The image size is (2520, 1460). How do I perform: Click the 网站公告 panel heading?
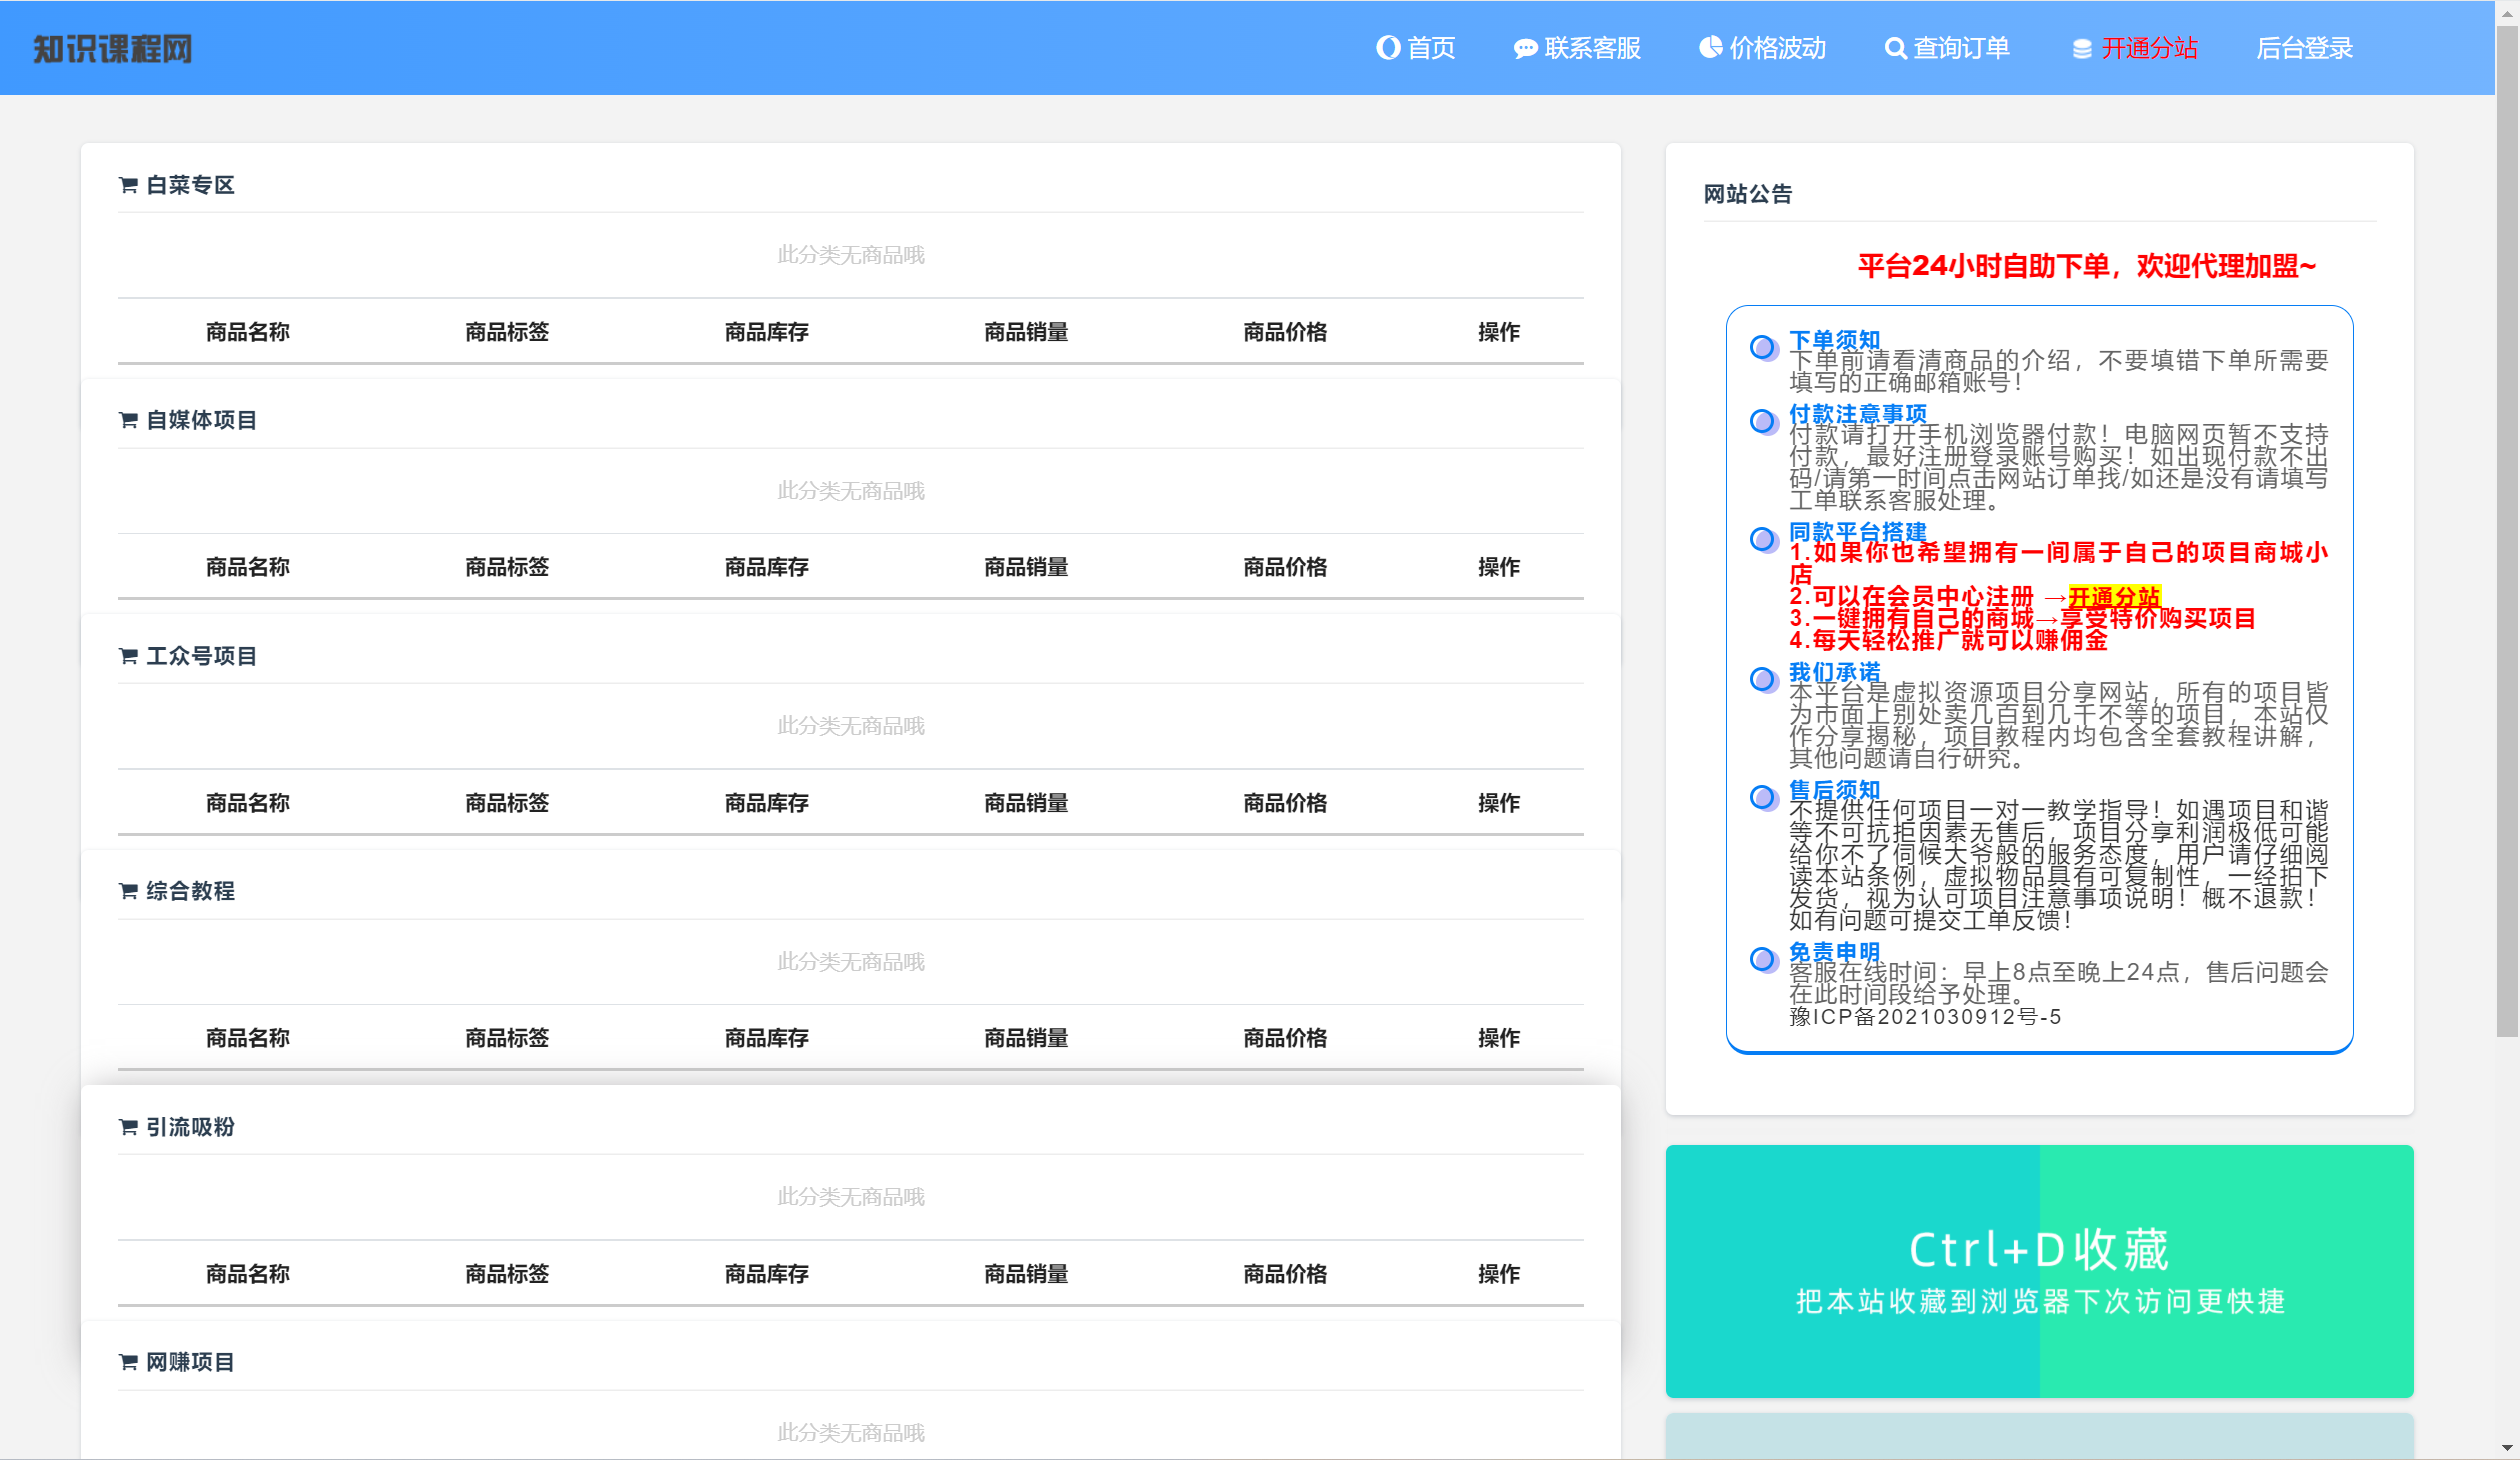point(1748,194)
